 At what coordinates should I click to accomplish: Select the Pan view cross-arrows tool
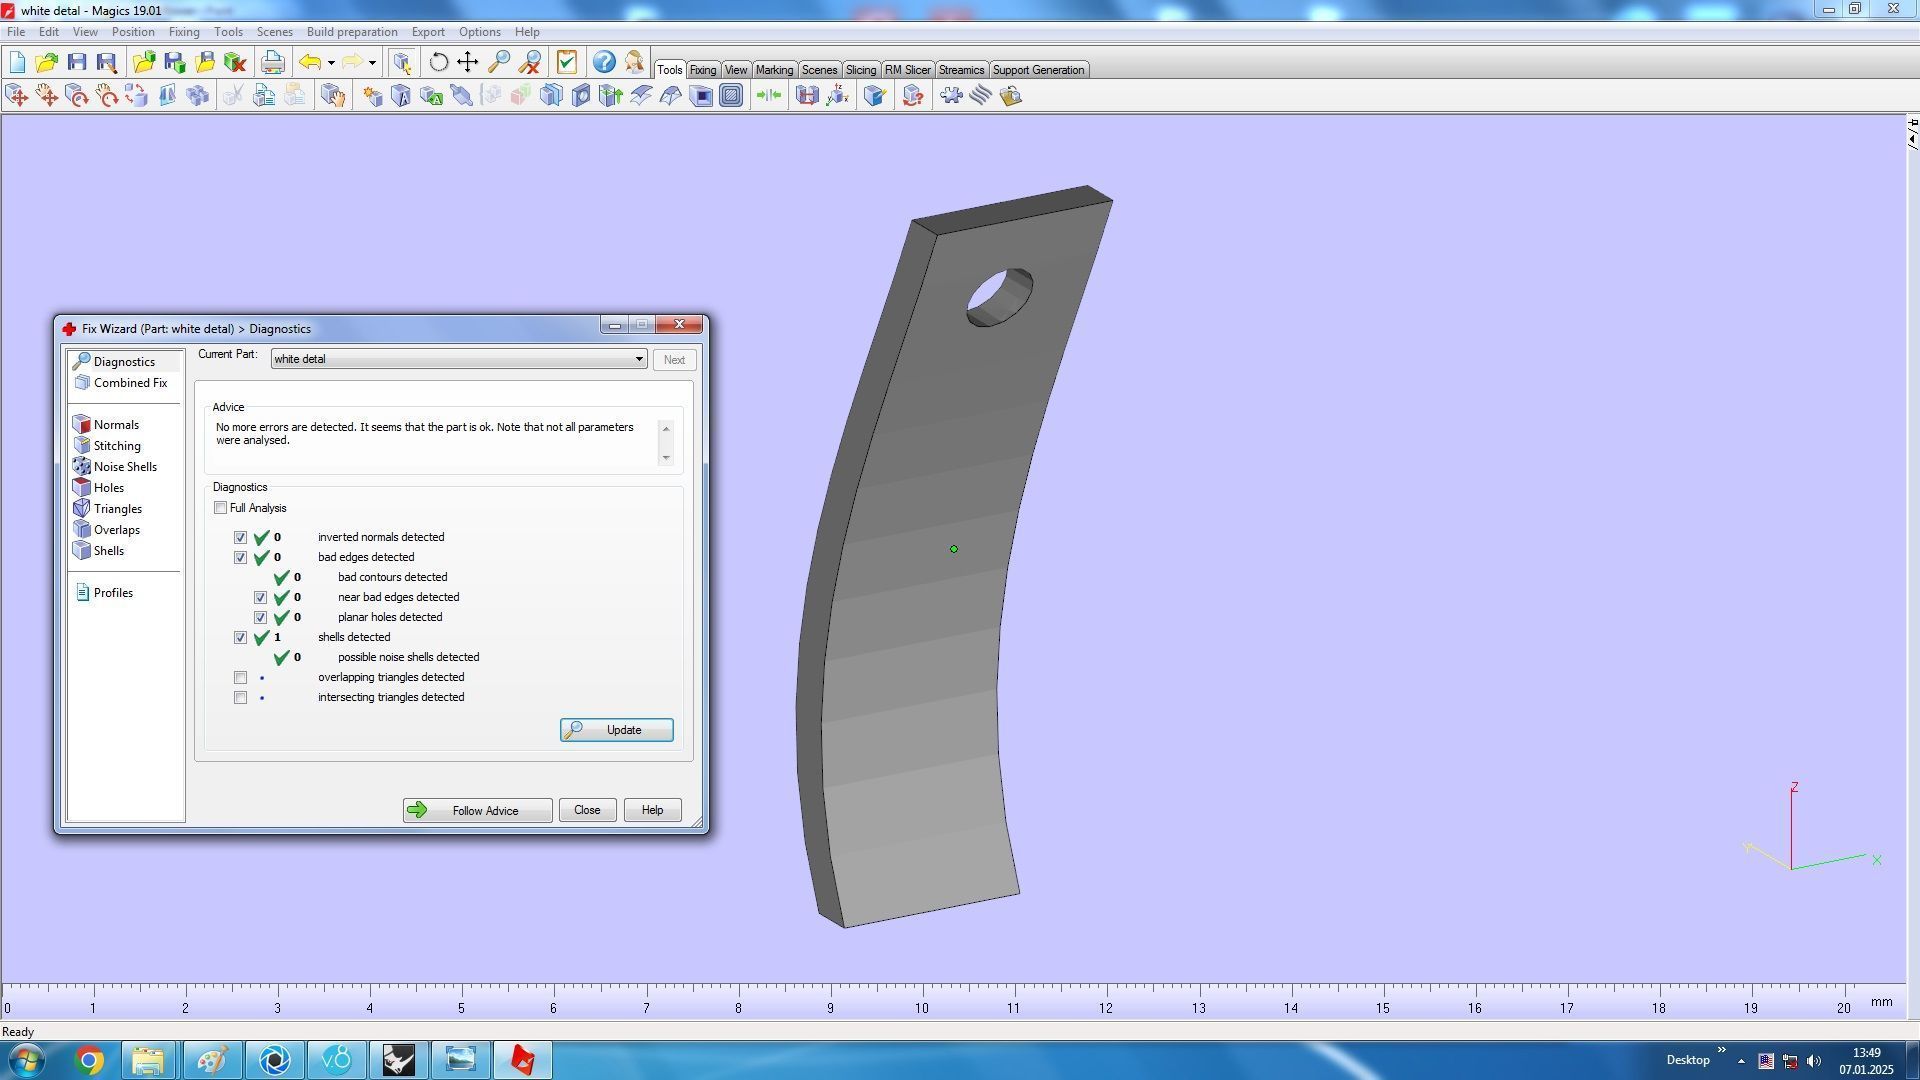[x=468, y=62]
